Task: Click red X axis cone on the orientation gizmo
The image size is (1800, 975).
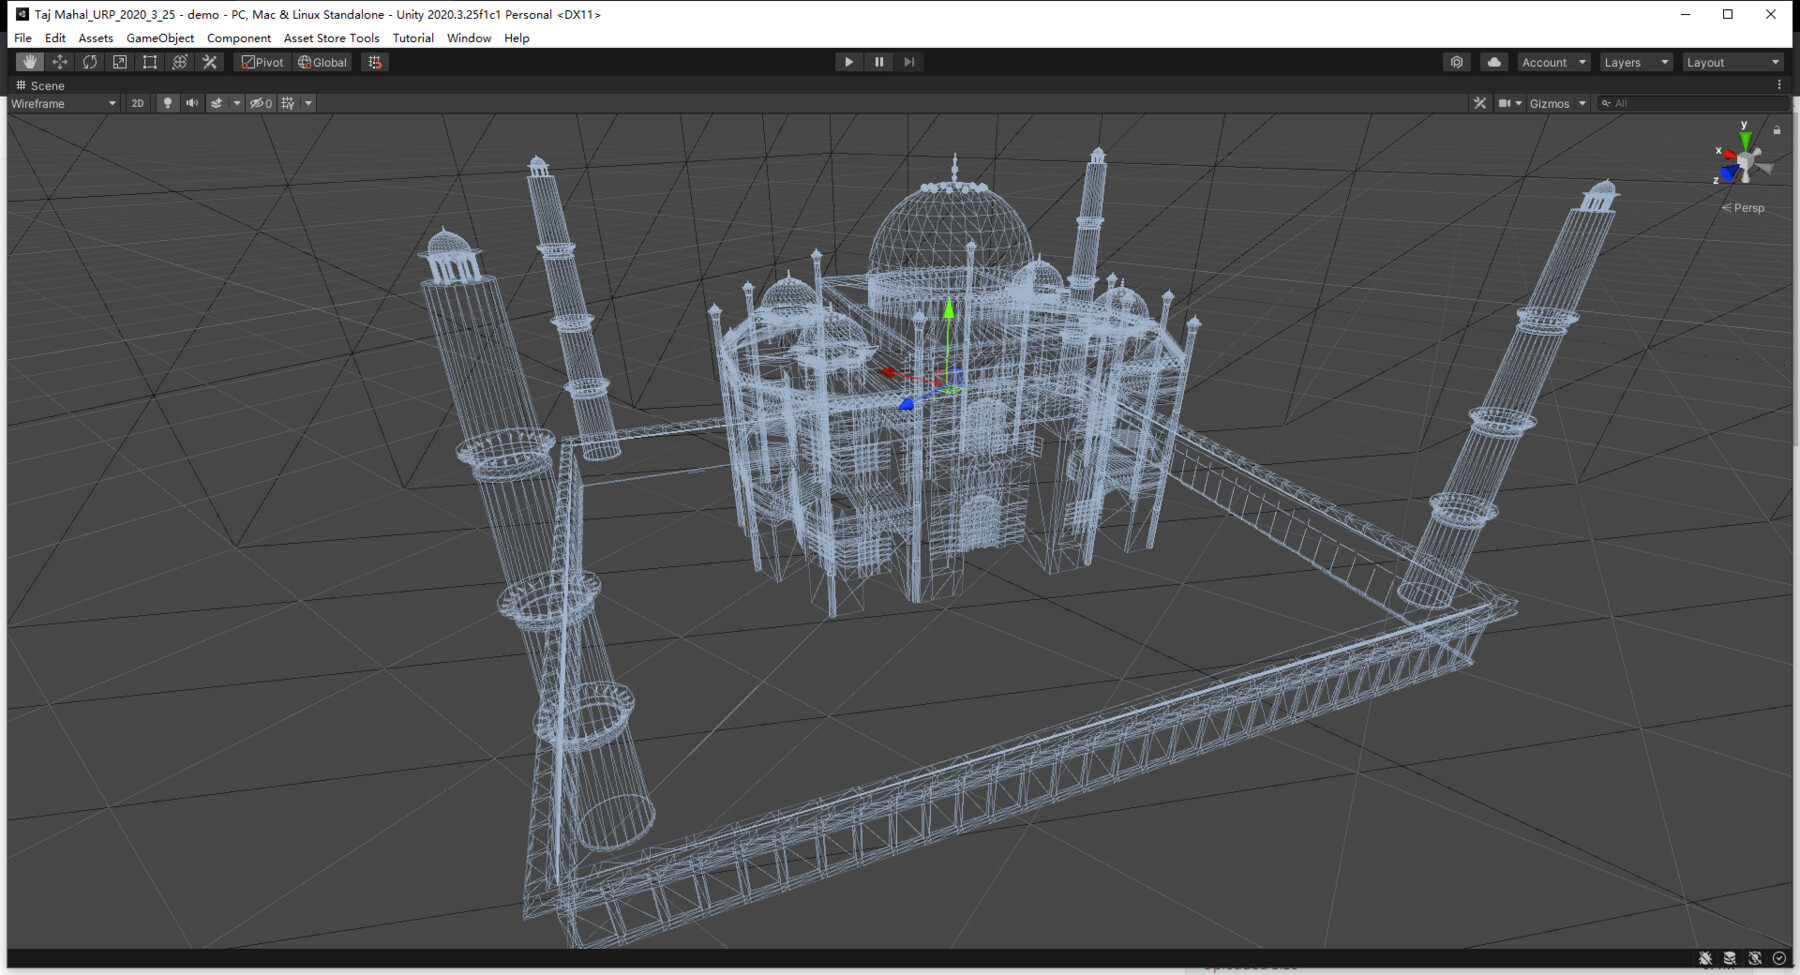Action: click(x=1729, y=154)
